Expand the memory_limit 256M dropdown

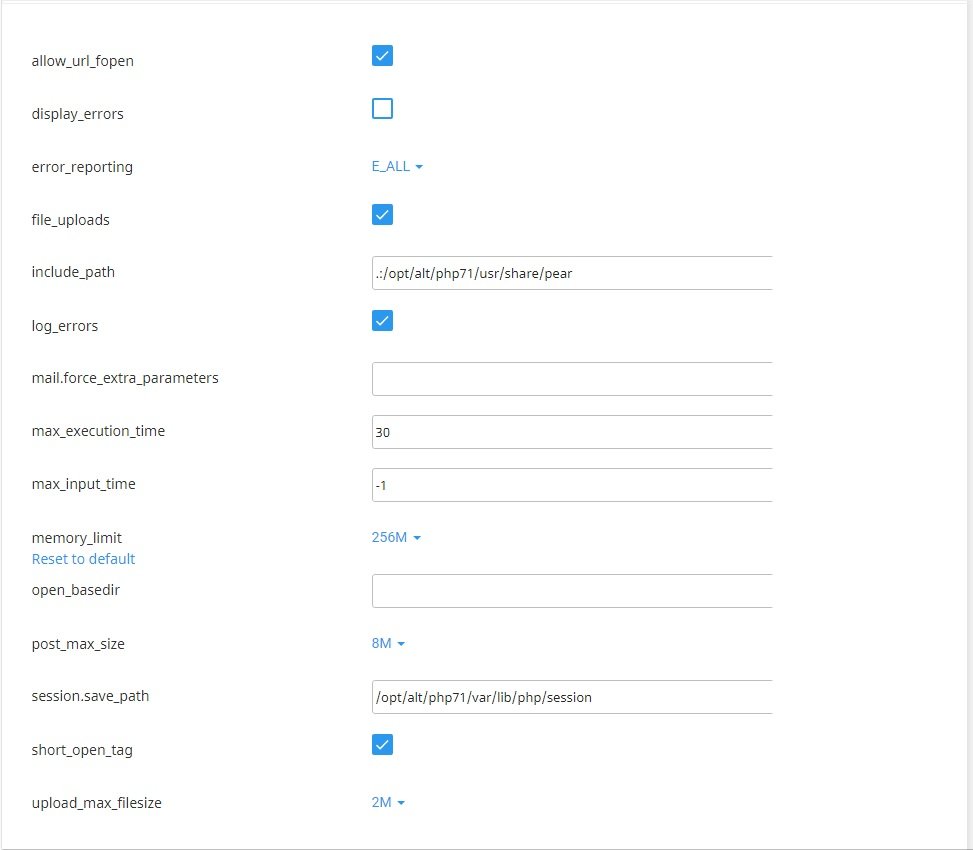click(x=396, y=537)
